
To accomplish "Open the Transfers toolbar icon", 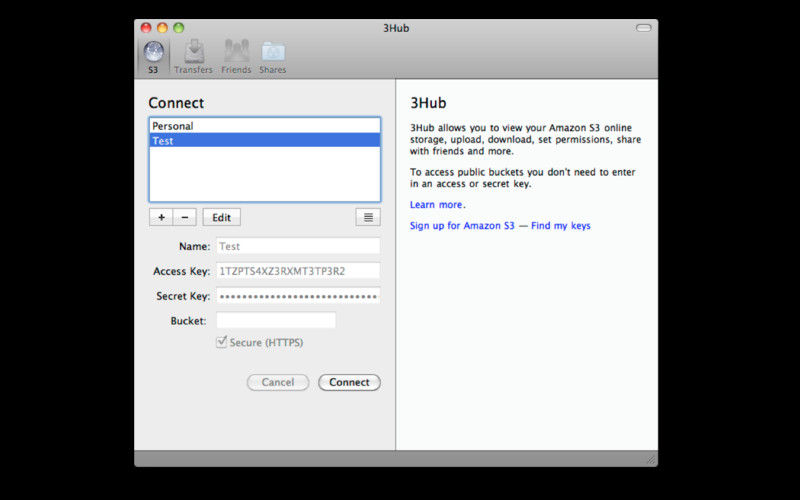I will [193, 57].
